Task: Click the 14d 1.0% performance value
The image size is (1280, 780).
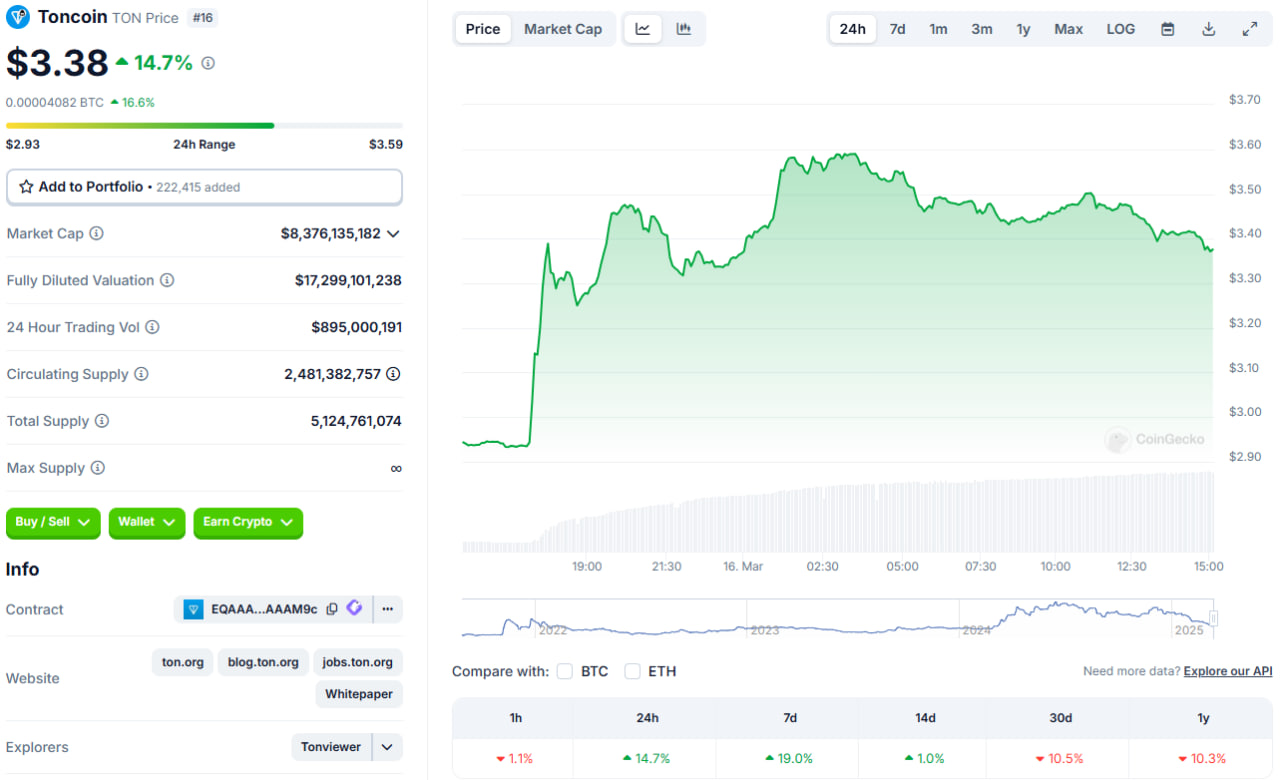Action: (924, 758)
